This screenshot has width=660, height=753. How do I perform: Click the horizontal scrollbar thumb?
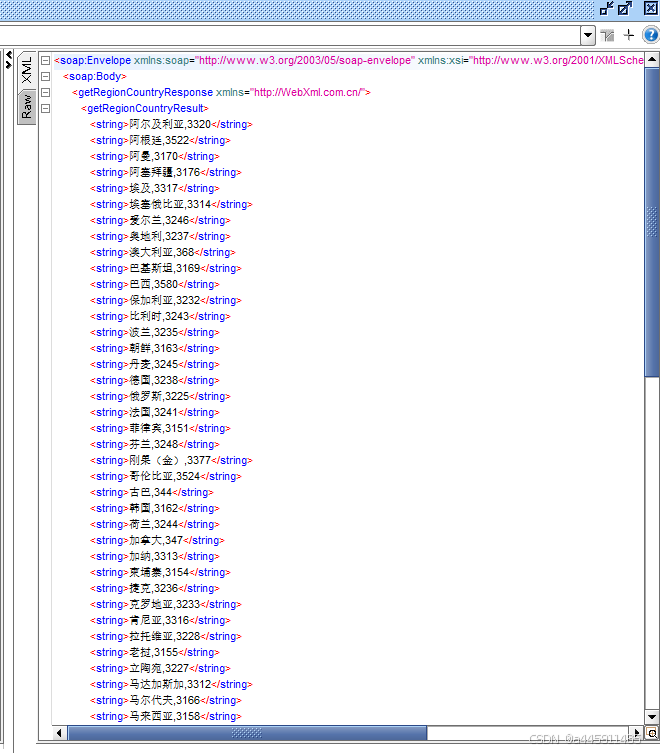pyautogui.click(x=247, y=733)
